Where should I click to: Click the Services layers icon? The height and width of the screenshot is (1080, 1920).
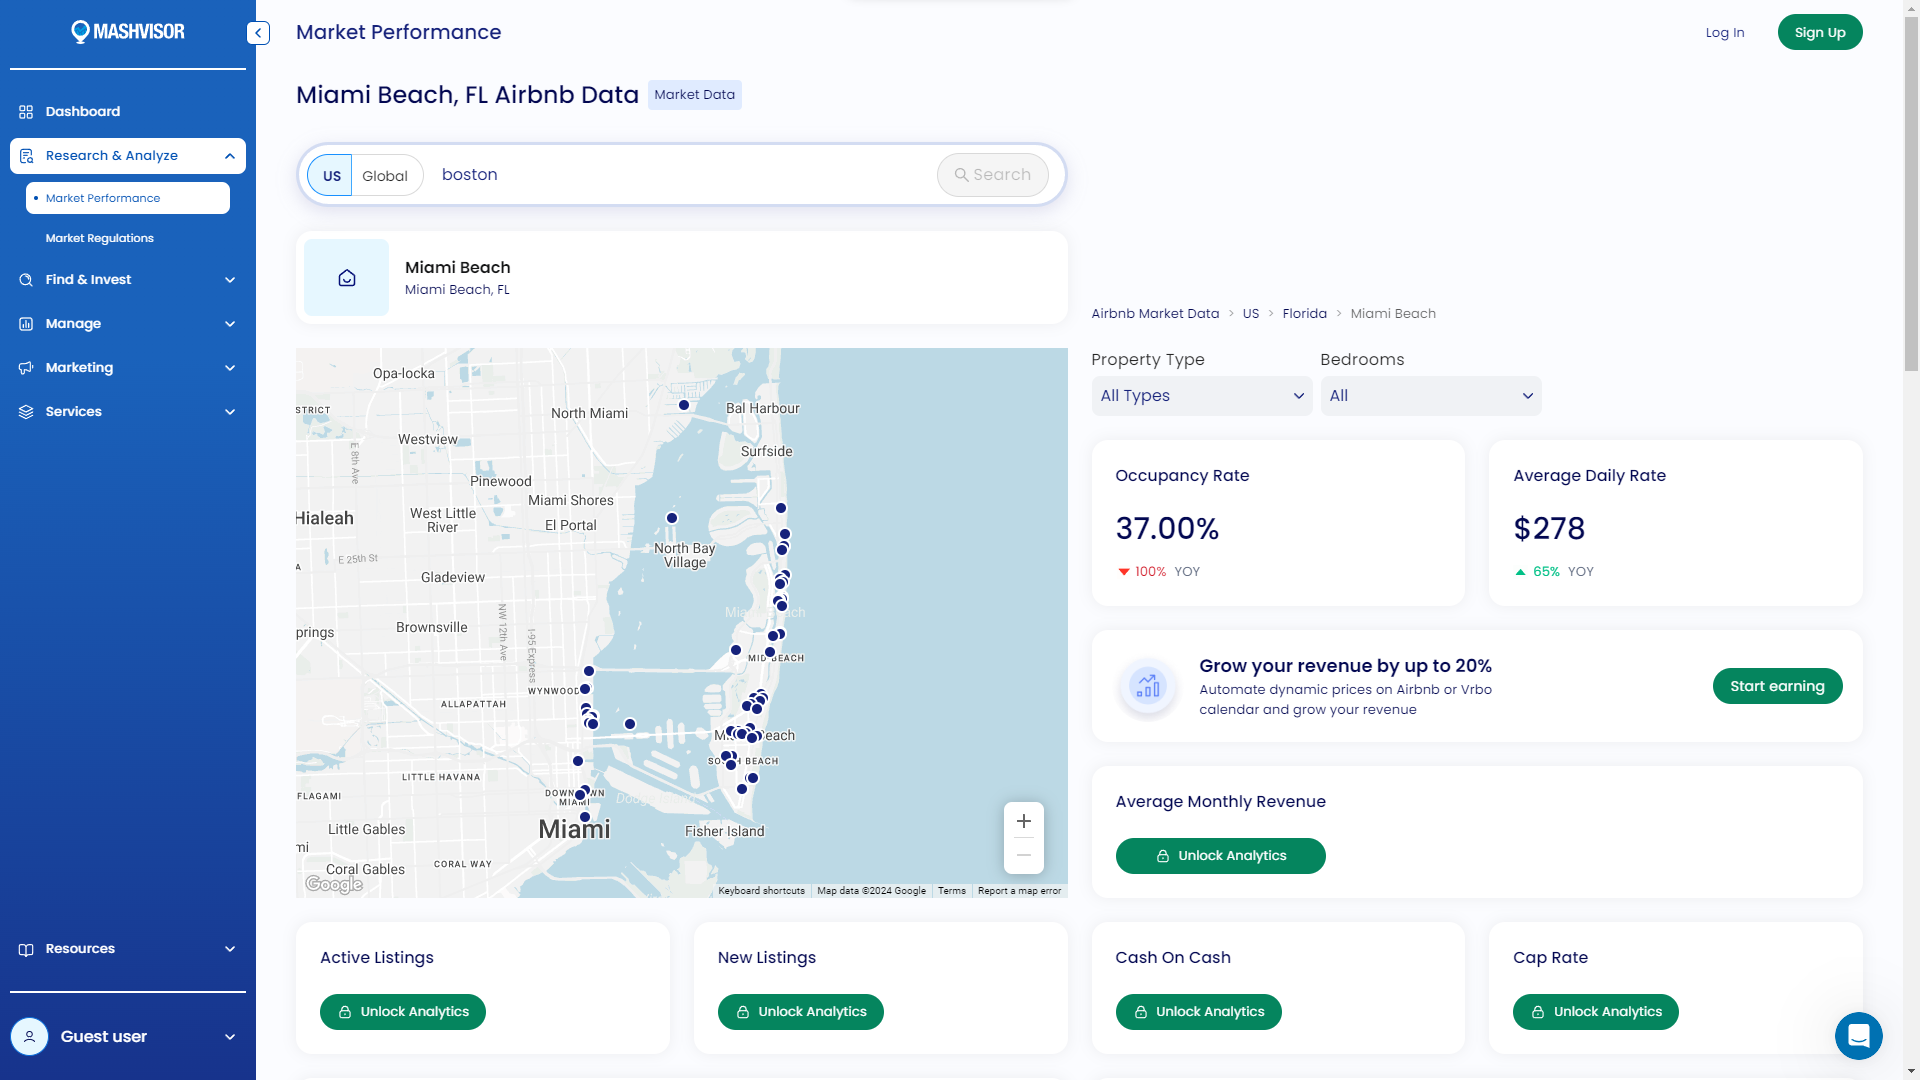26,412
